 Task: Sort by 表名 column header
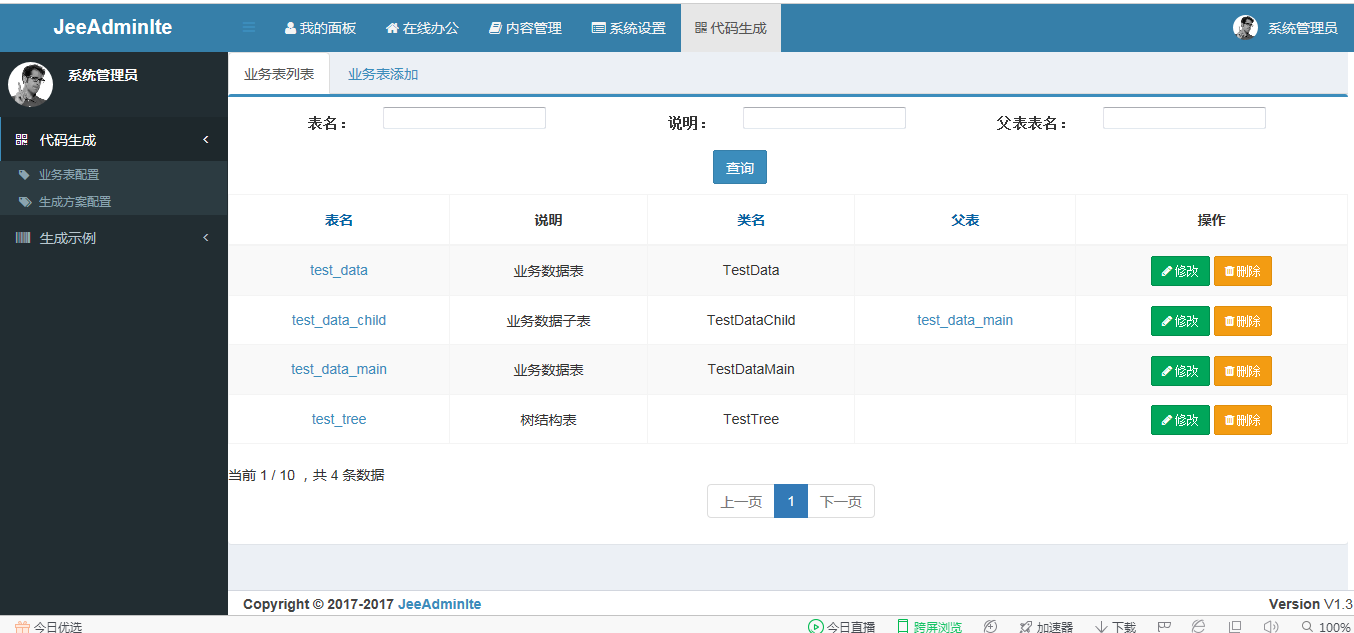coord(339,220)
